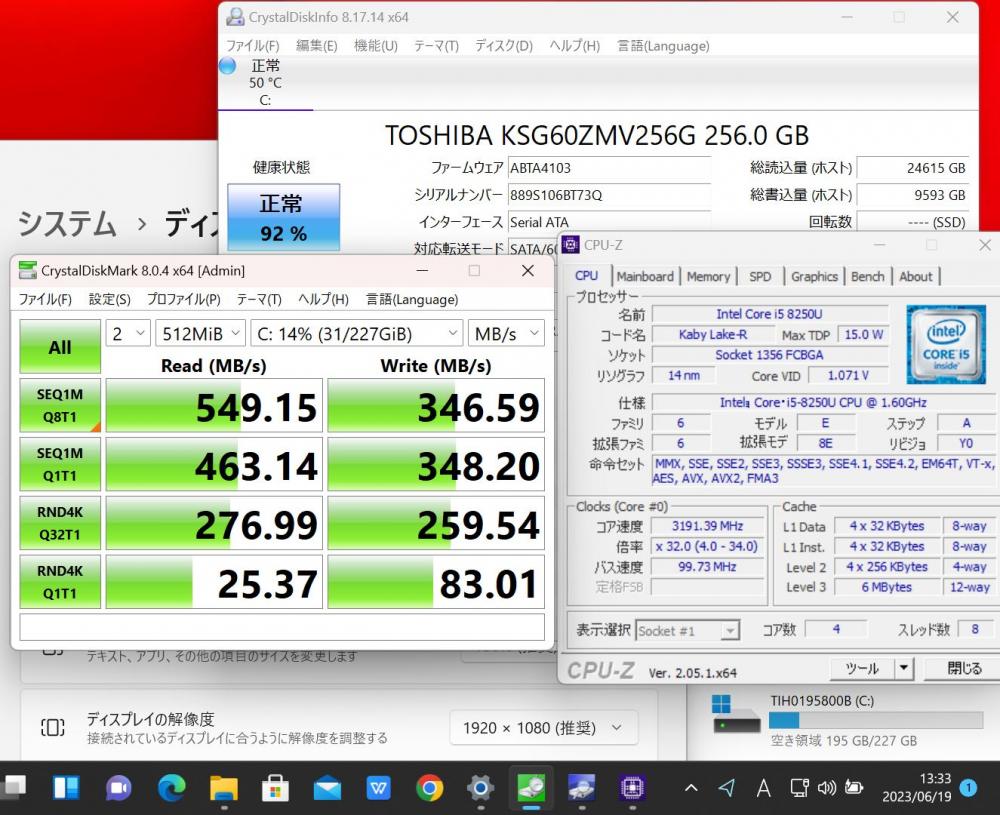Click the ツール button in CPU-Z

862,668
